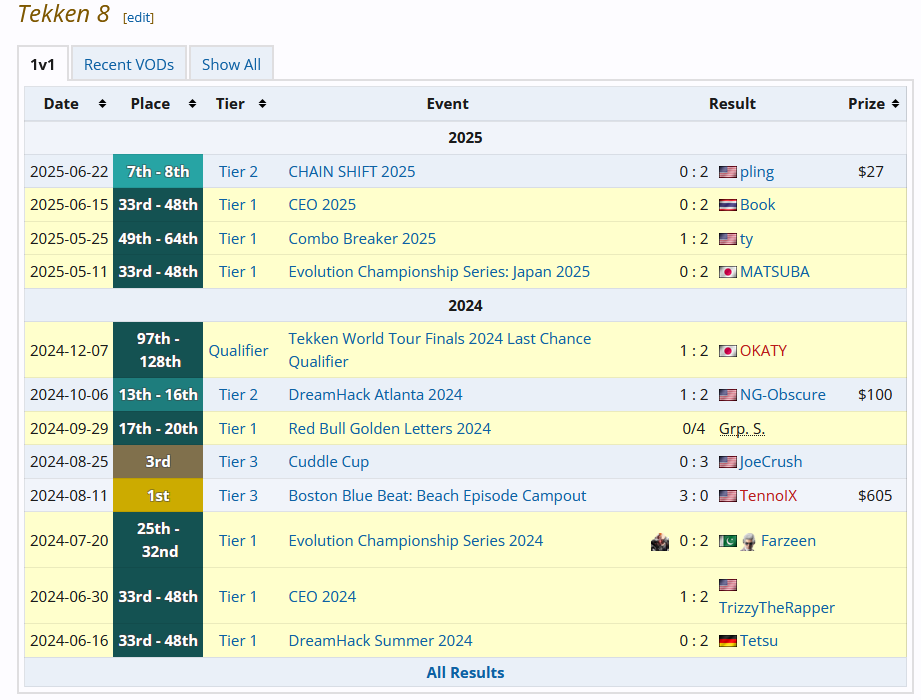Sort table by Place column arrows
The width and height of the screenshot is (921, 700).
click(x=192, y=104)
